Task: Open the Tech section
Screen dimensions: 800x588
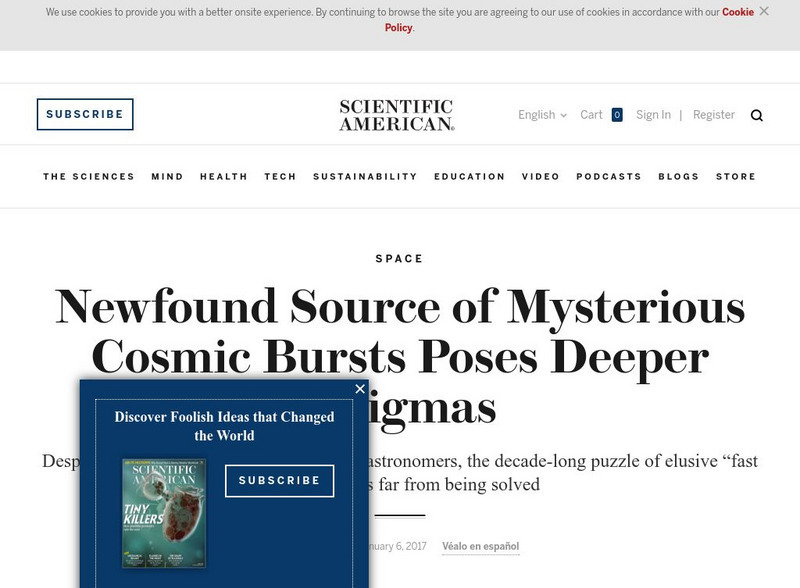Action: pos(280,177)
